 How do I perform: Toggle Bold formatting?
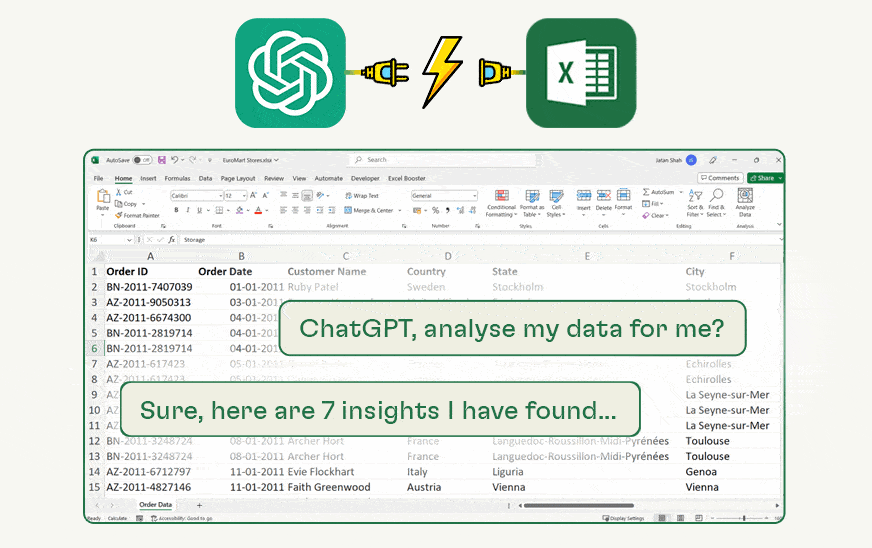(x=176, y=211)
